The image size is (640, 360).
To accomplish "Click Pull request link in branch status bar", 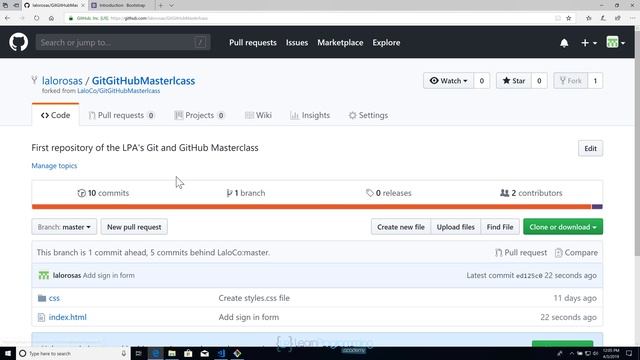I will (521, 253).
